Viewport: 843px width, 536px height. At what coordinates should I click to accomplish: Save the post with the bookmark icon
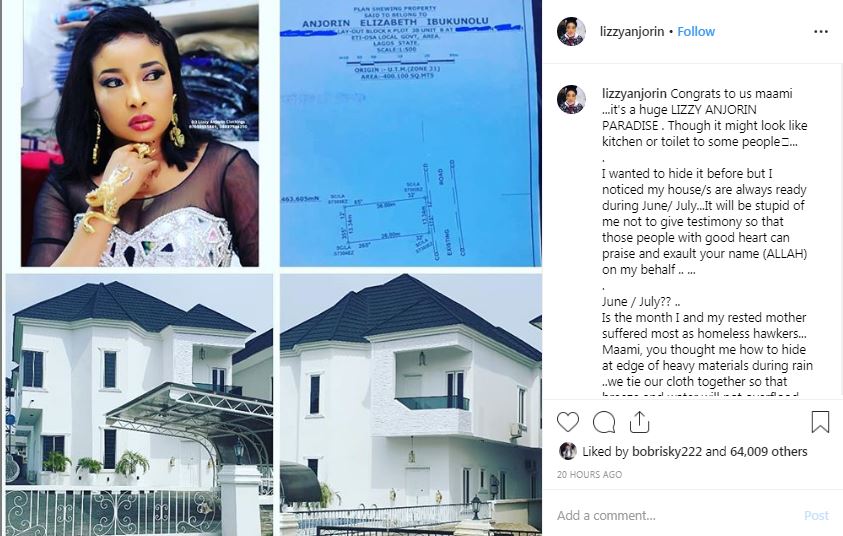tap(820, 422)
